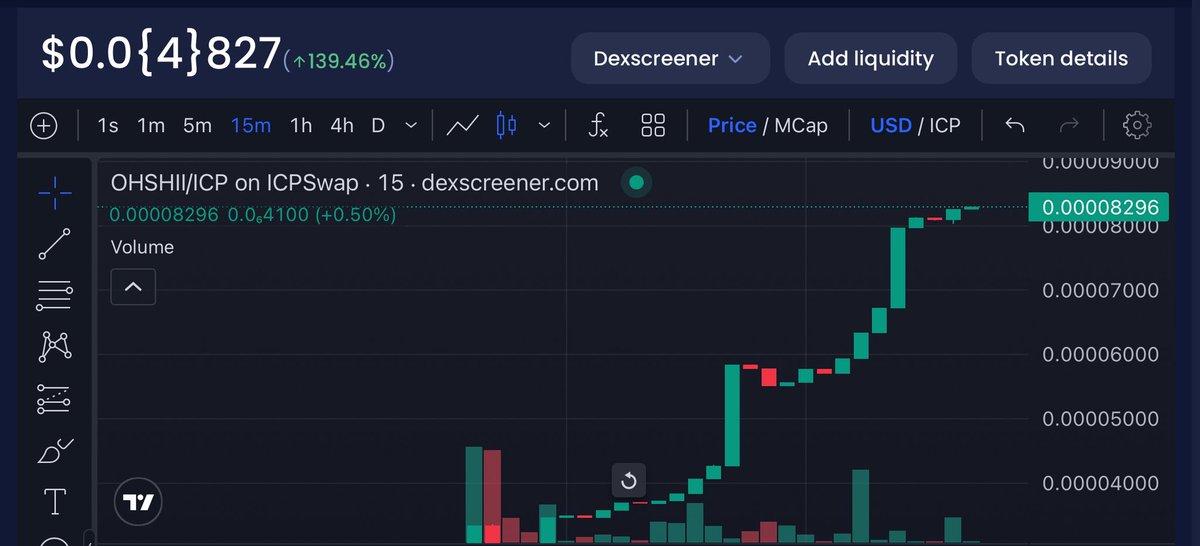Screen dimensions: 1200x546
Task: Switch chart to 1h interval
Action: (x=301, y=126)
